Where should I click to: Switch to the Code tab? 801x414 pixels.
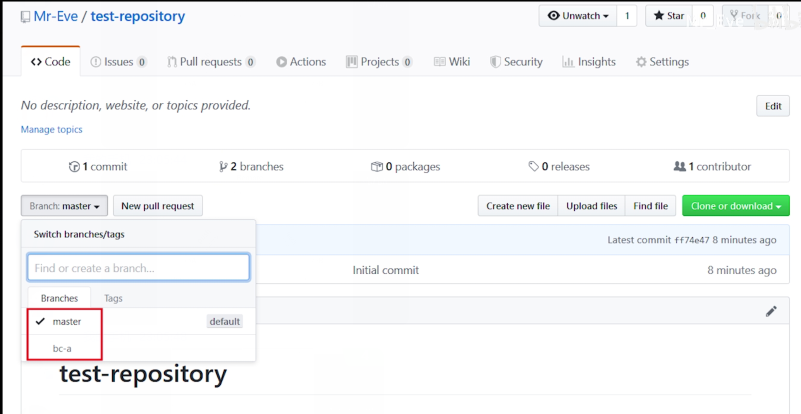(51, 62)
